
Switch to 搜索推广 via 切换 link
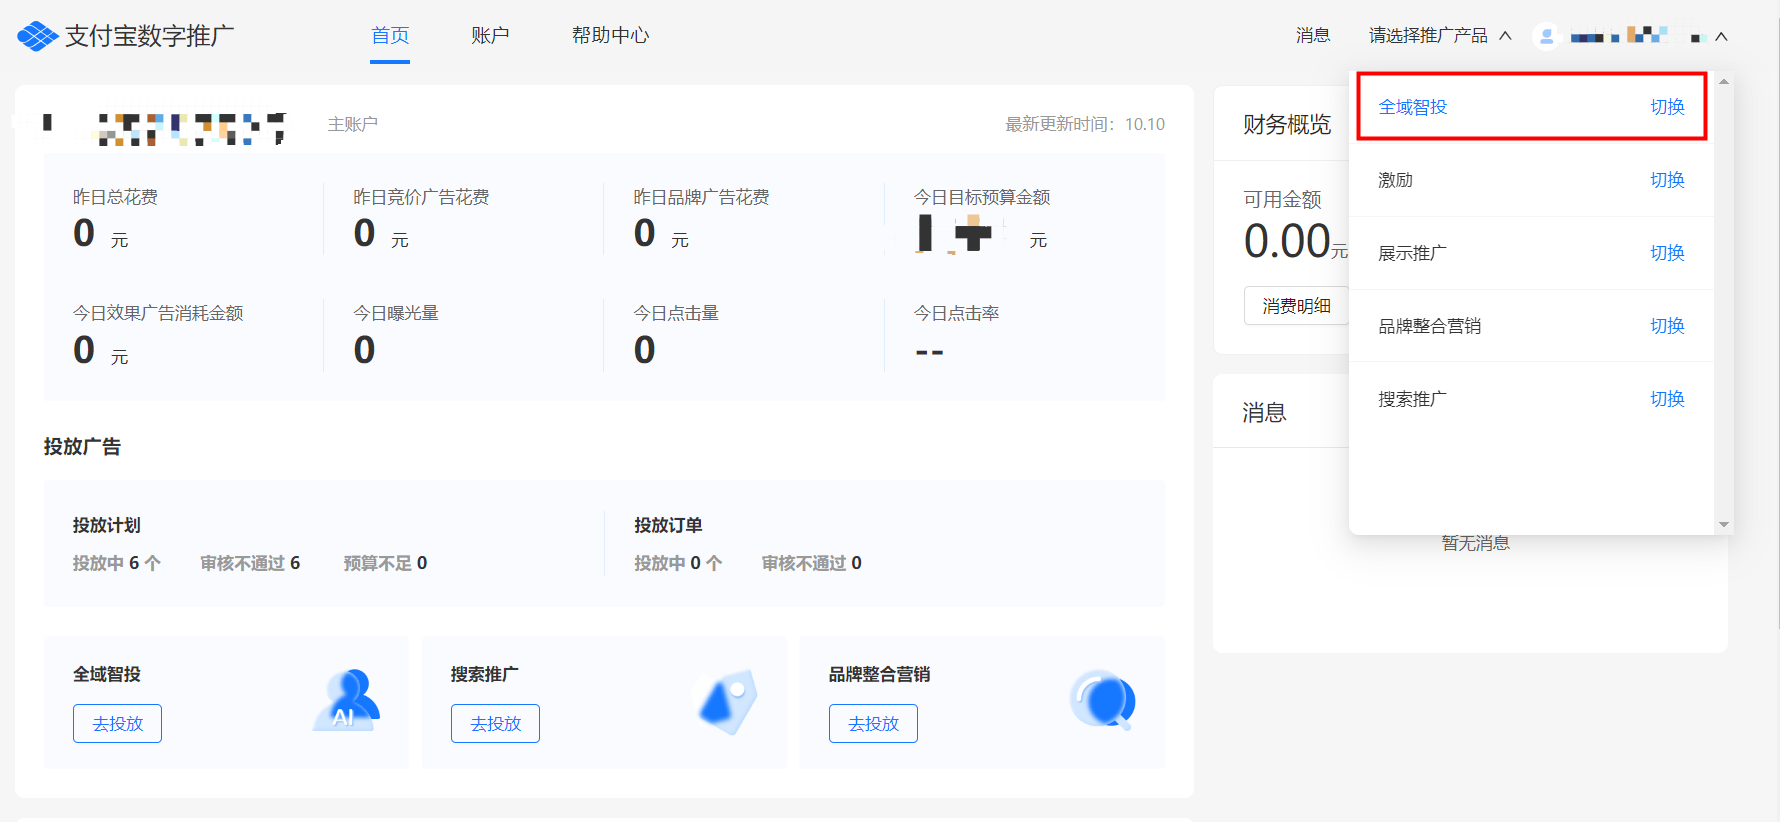click(x=1667, y=399)
